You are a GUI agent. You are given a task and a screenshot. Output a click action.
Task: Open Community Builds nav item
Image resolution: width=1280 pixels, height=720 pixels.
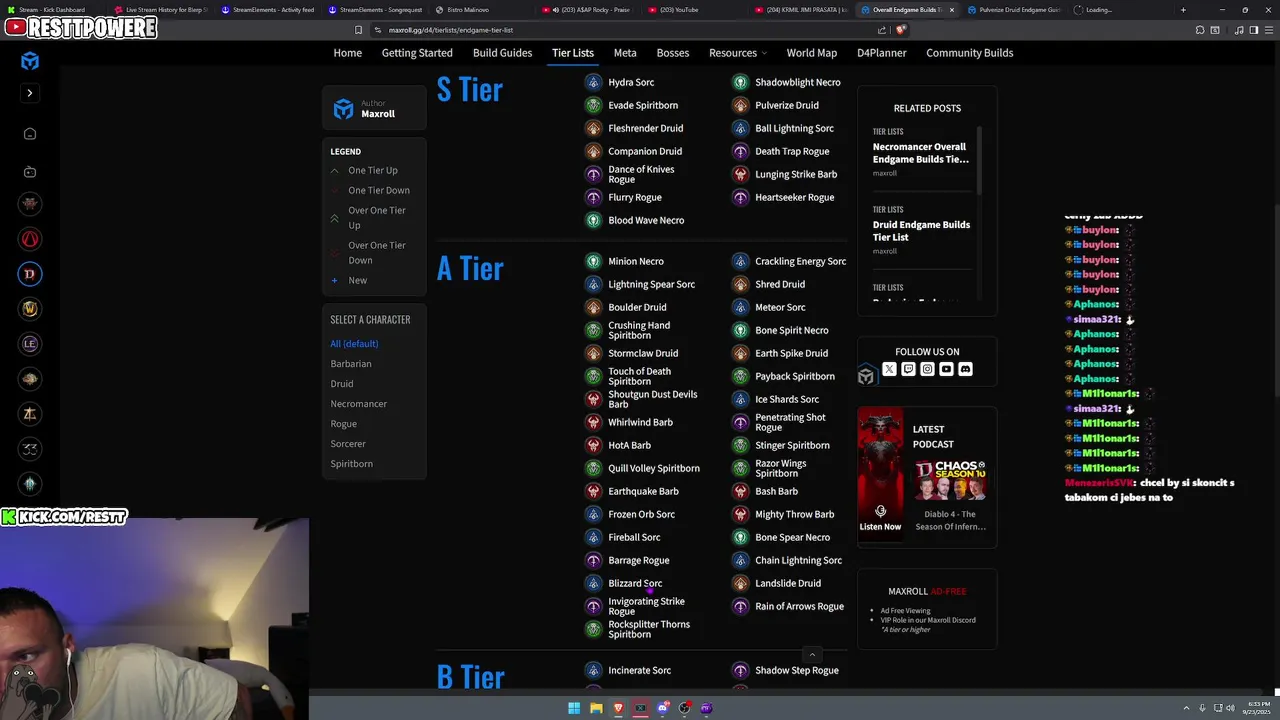970,53
